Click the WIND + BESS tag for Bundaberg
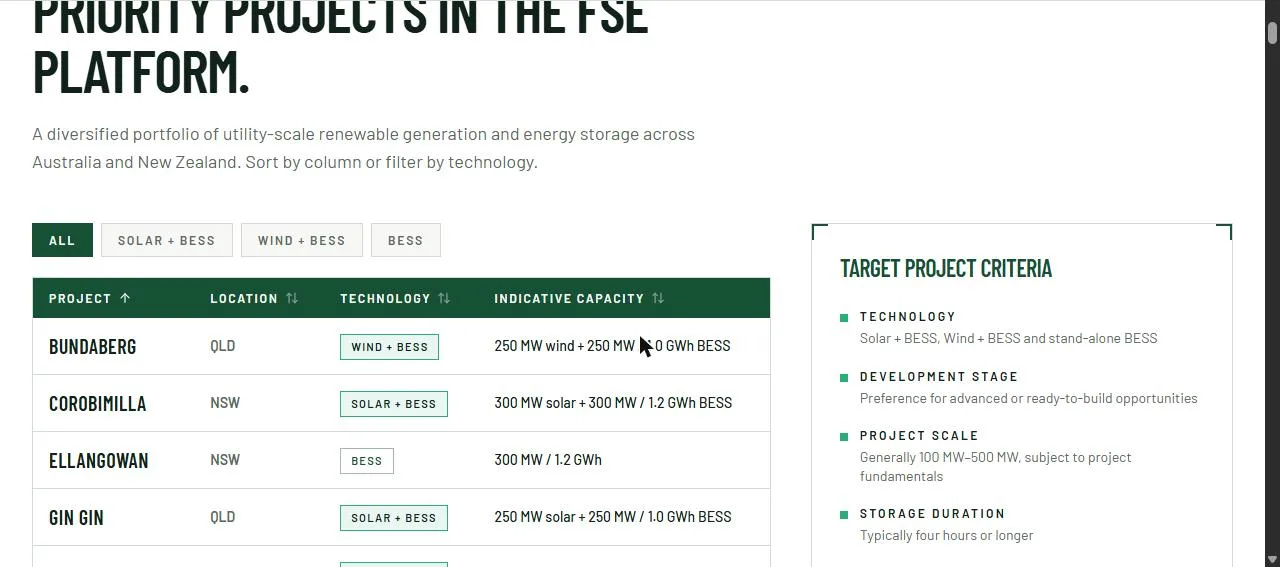1280x567 pixels. pyautogui.click(x=389, y=347)
